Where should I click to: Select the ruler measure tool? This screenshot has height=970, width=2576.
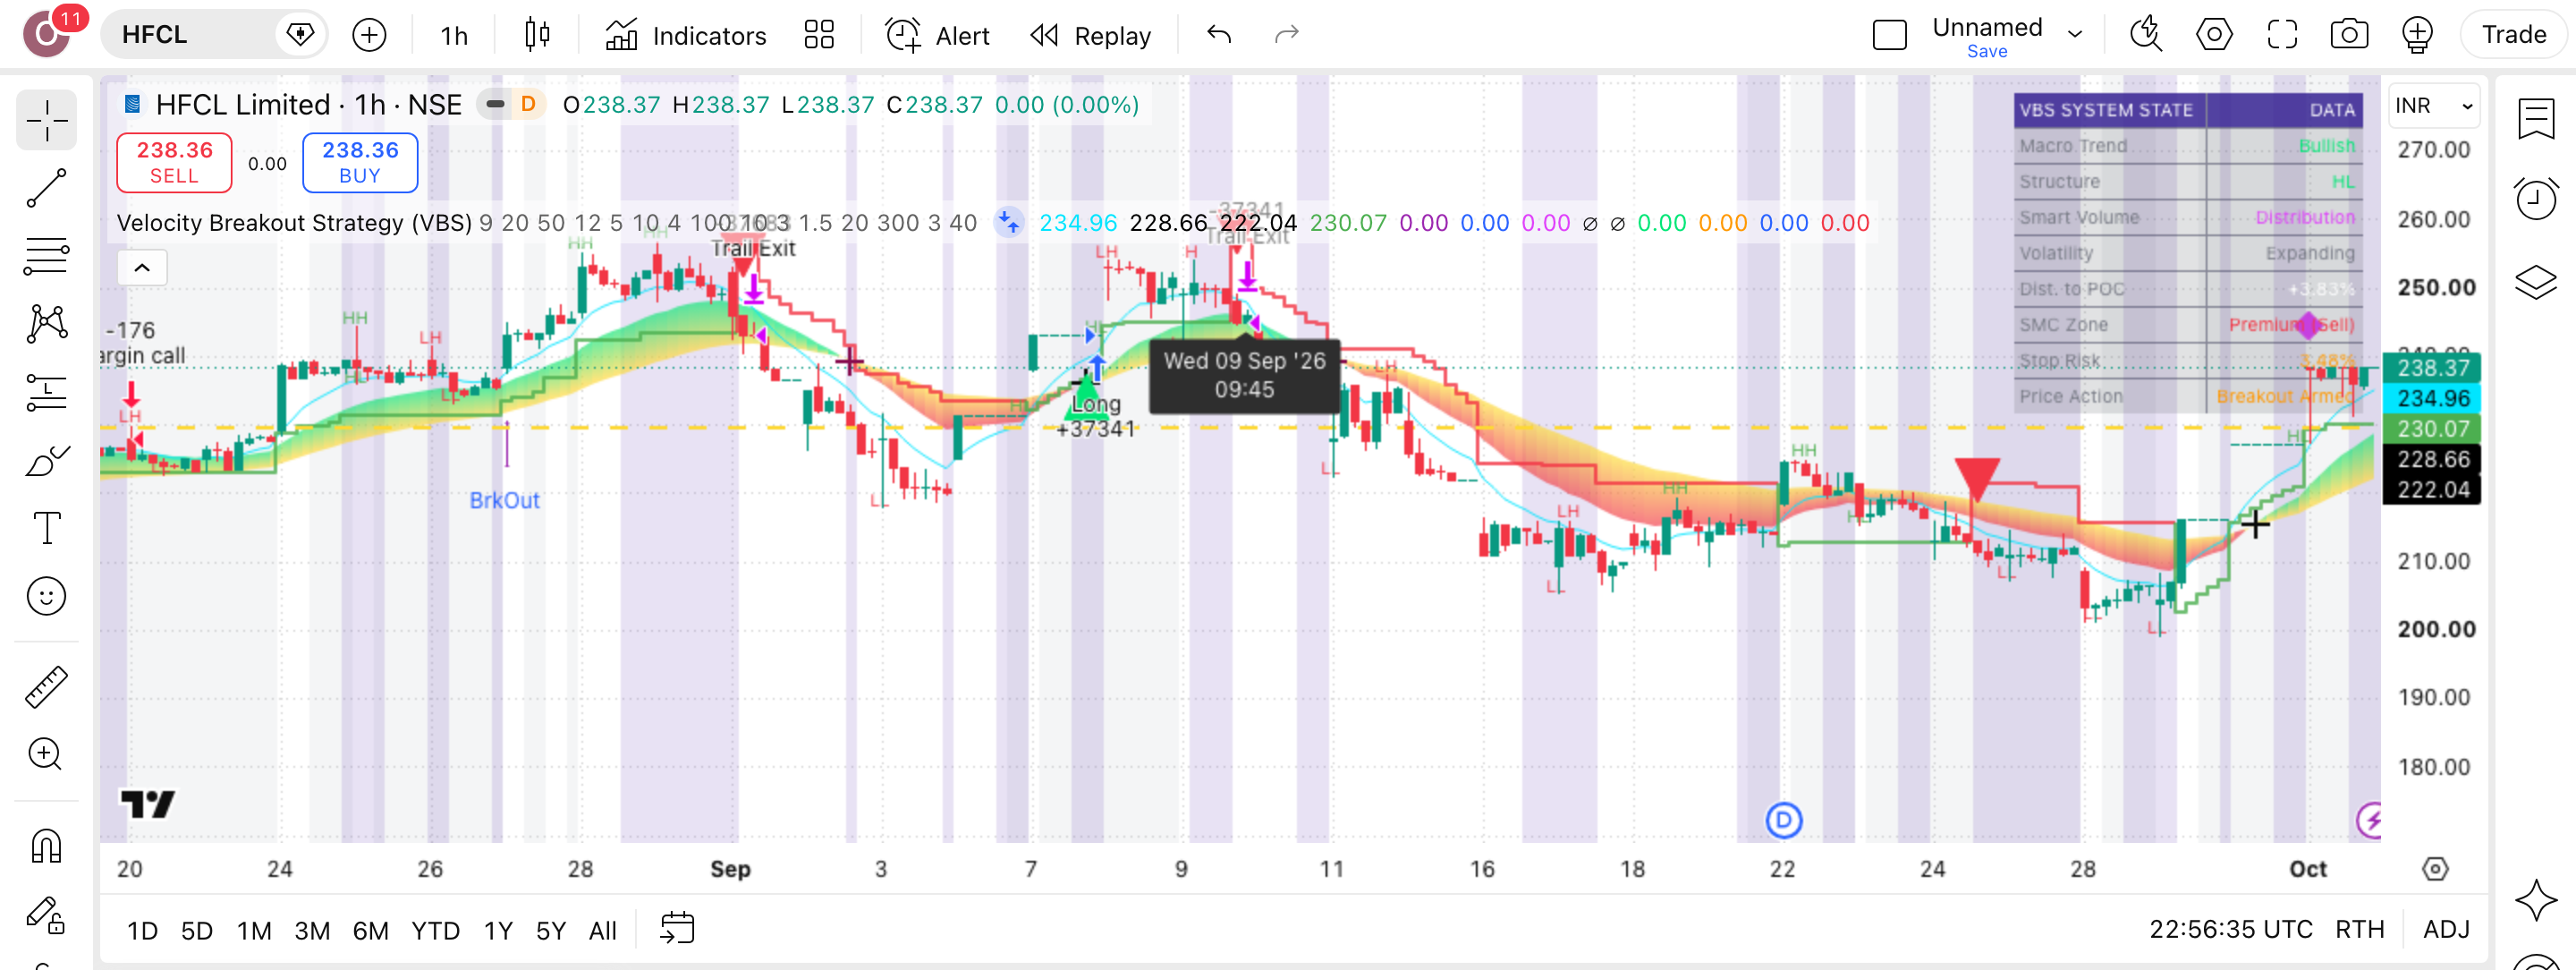[46, 687]
